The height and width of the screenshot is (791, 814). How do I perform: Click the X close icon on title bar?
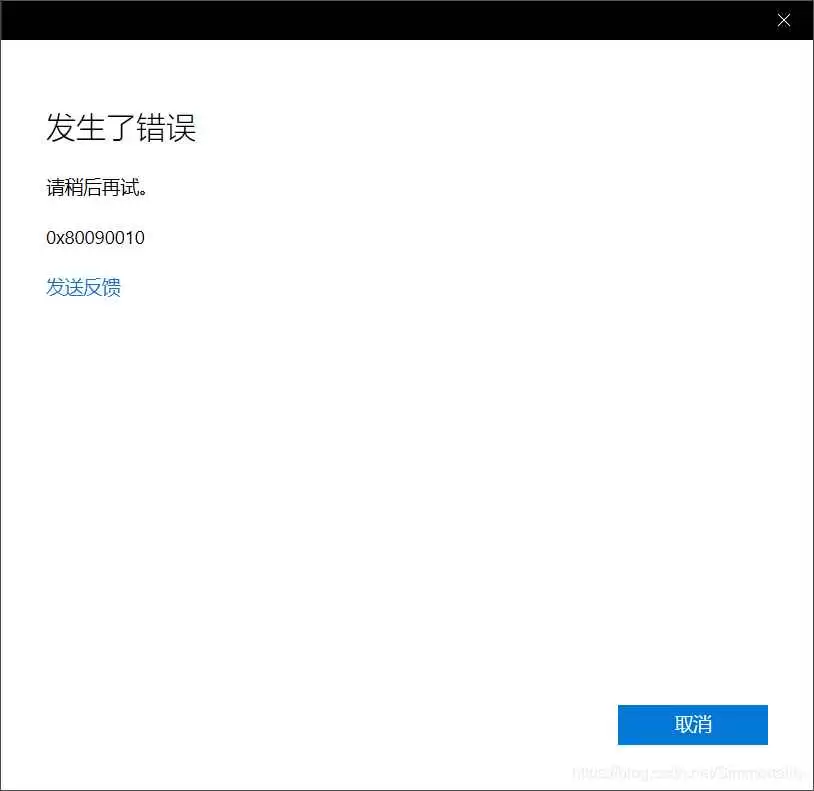tap(784, 20)
